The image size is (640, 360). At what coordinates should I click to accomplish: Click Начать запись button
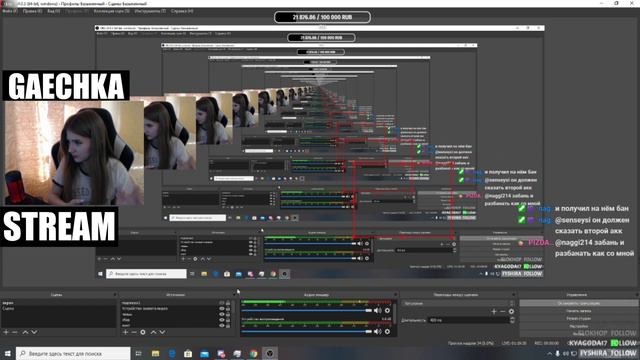(x=578, y=311)
